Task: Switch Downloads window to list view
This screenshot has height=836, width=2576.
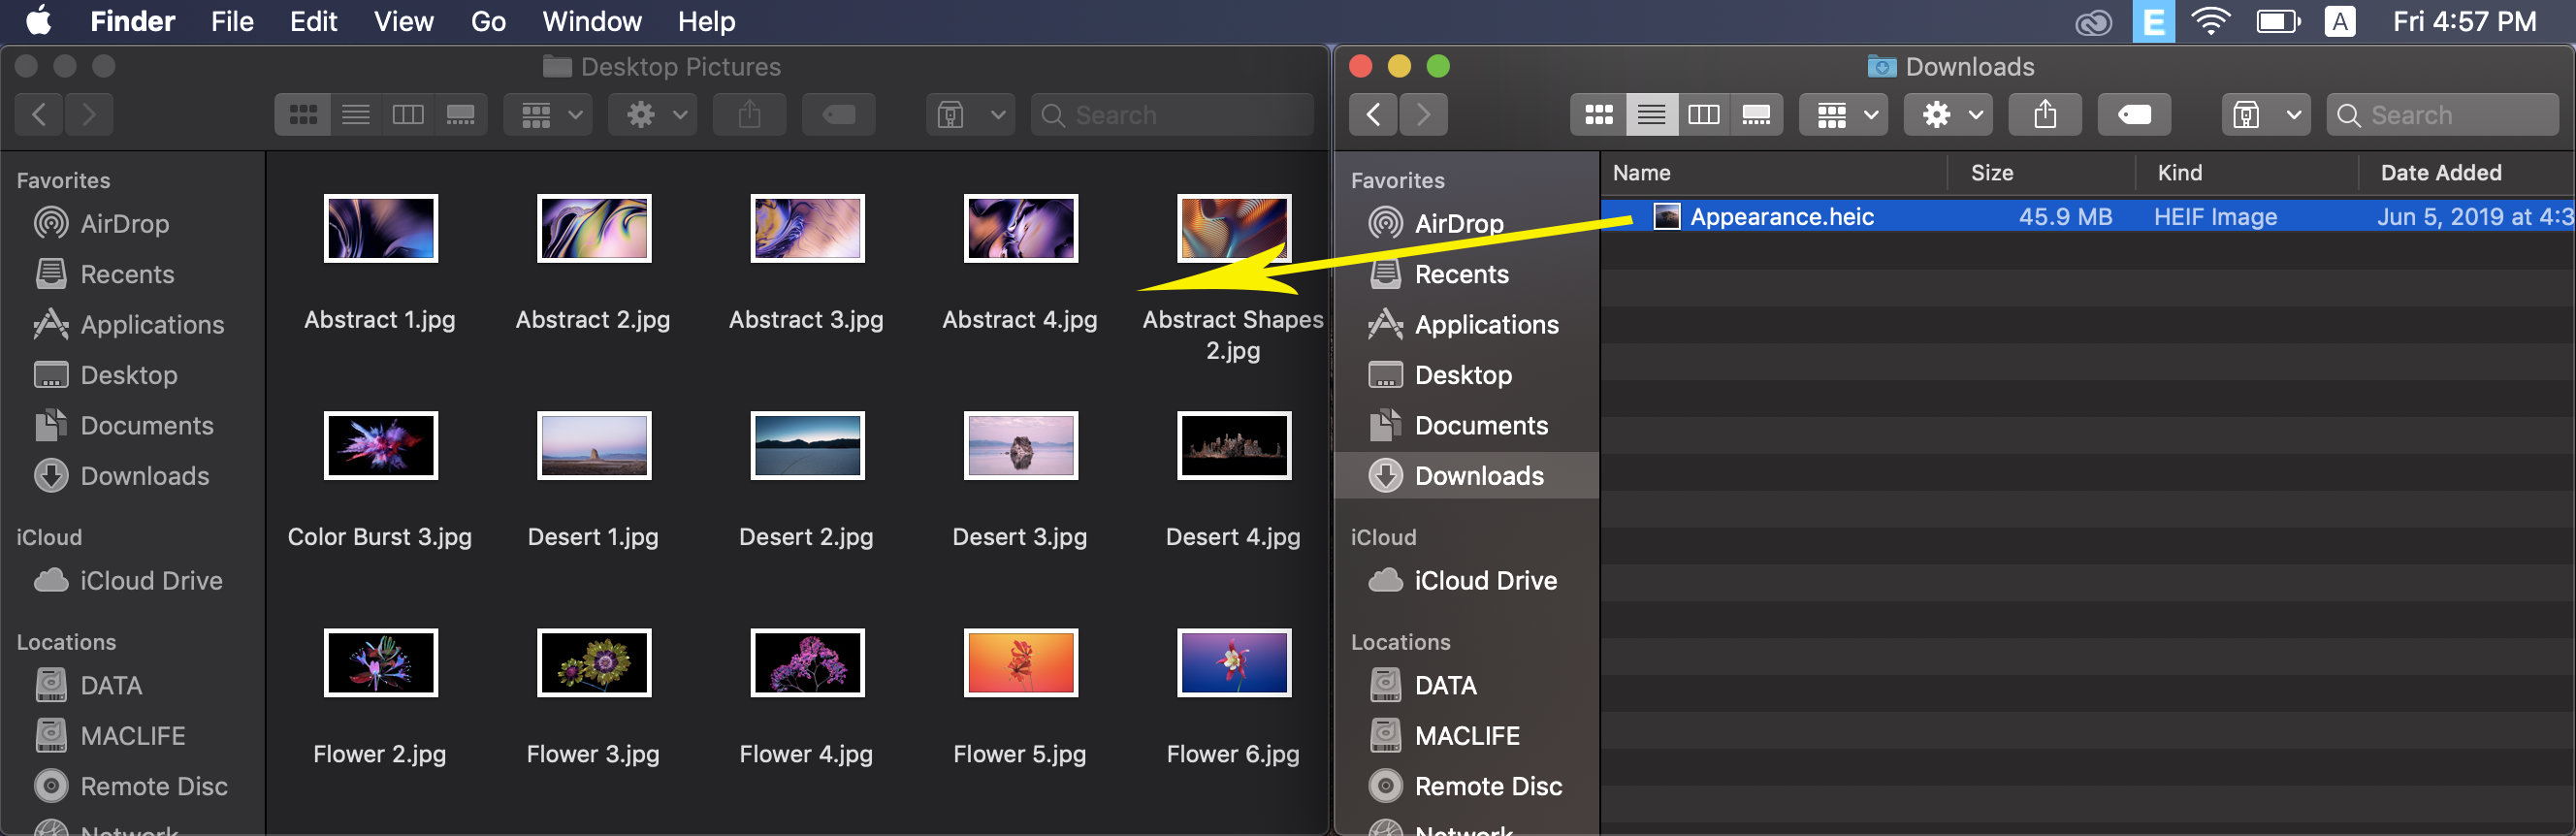Action: click(1651, 115)
